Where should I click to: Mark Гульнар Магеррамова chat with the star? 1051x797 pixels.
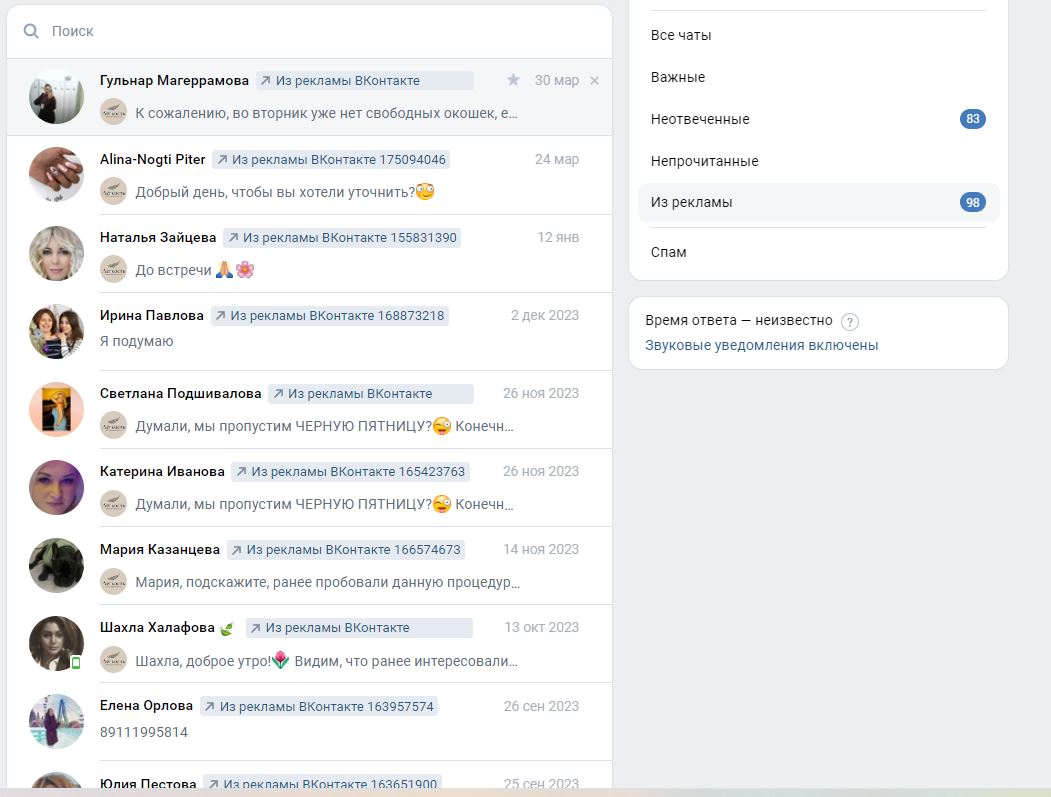(x=513, y=80)
